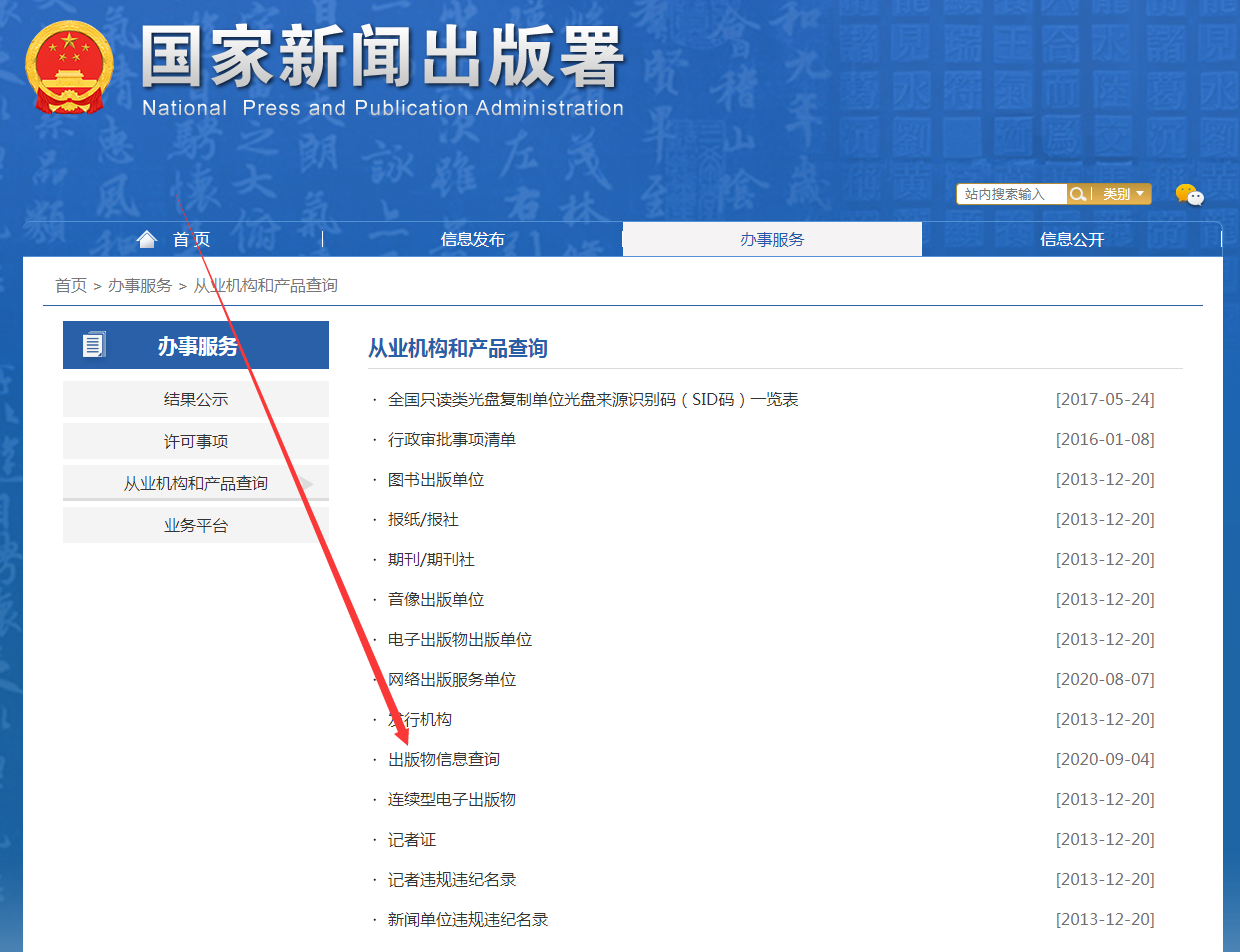Click the date in the 记者证 row

pos(1105,840)
